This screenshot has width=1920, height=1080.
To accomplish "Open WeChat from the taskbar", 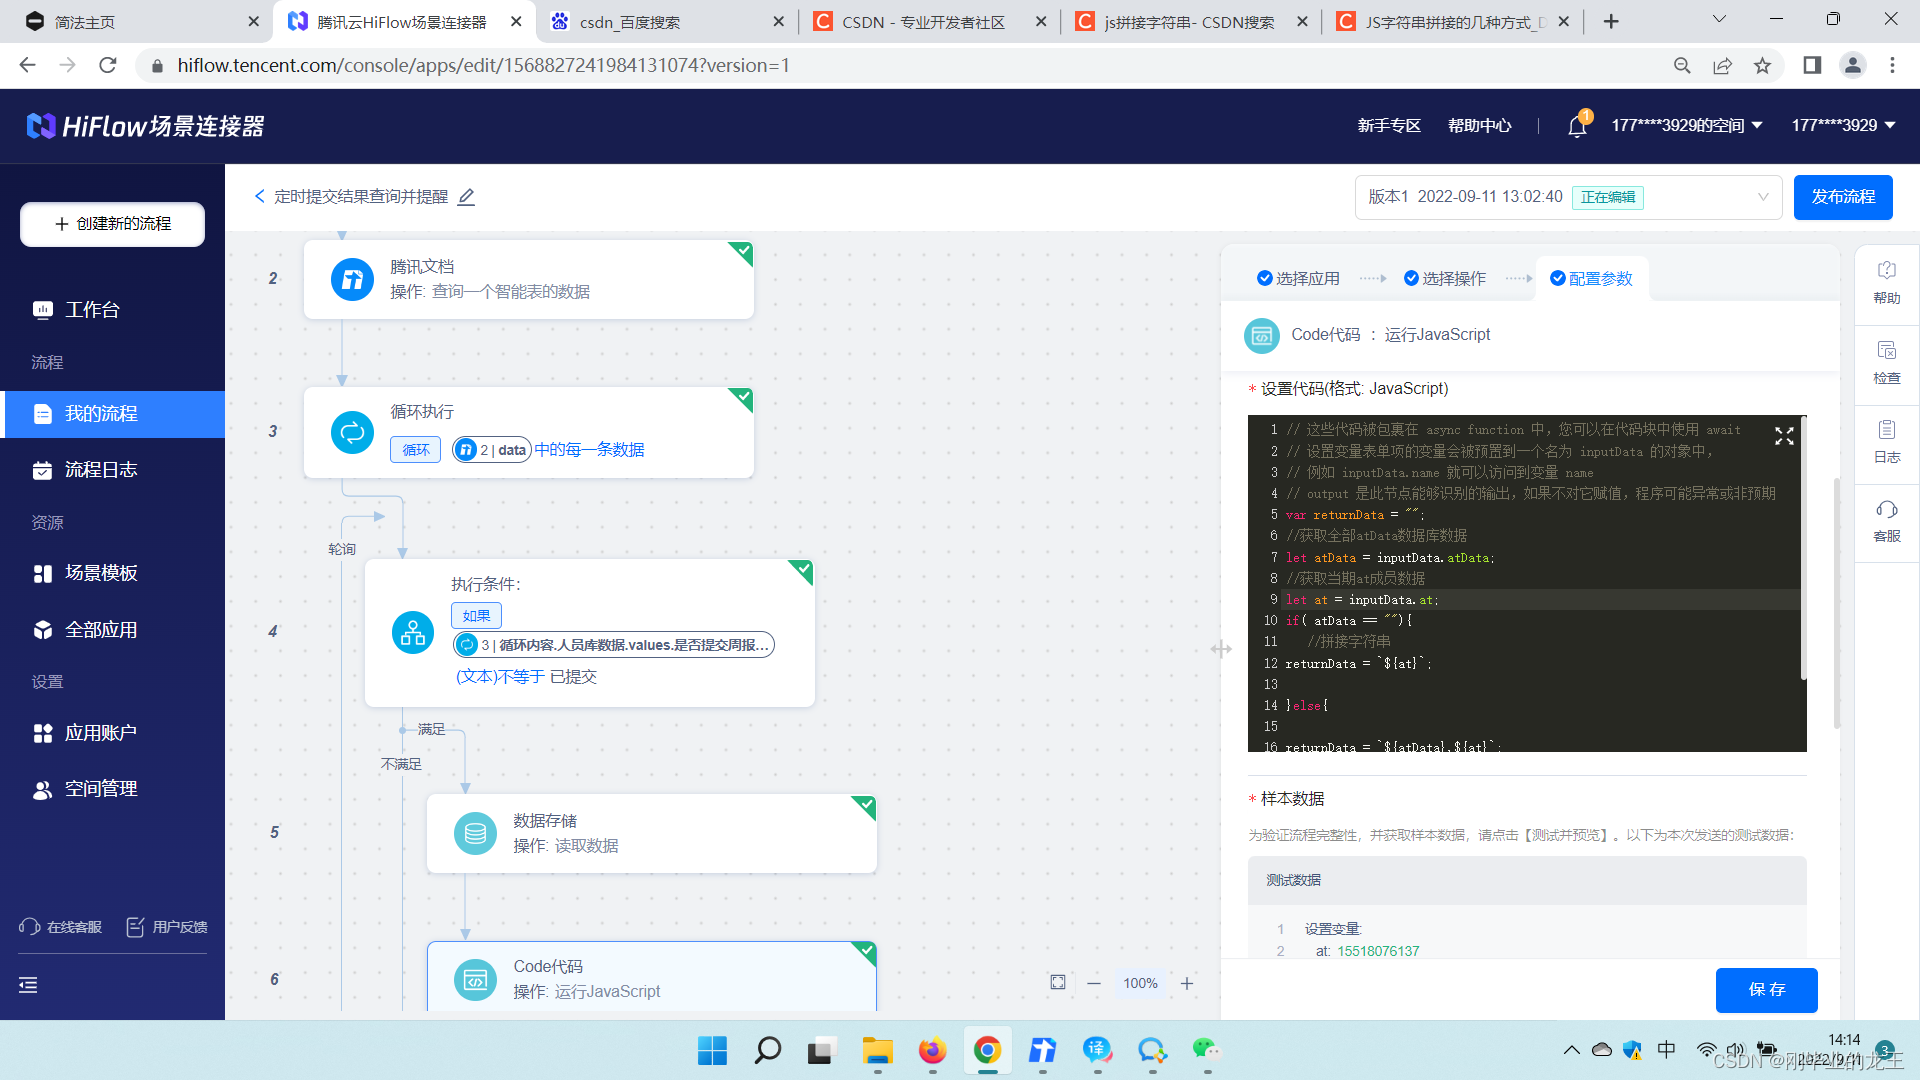I will pos(1206,1050).
